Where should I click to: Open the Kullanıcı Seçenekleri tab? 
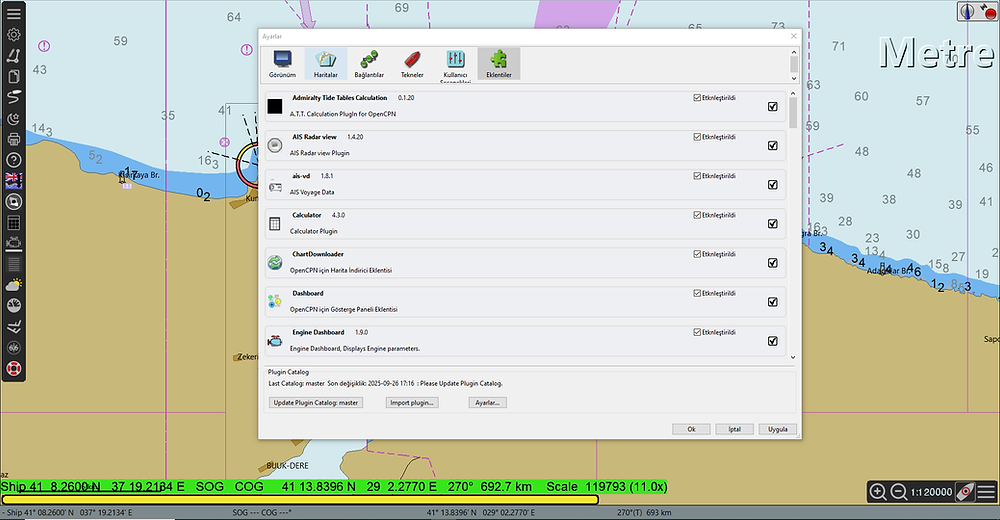pyautogui.click(x=455, y=65)
